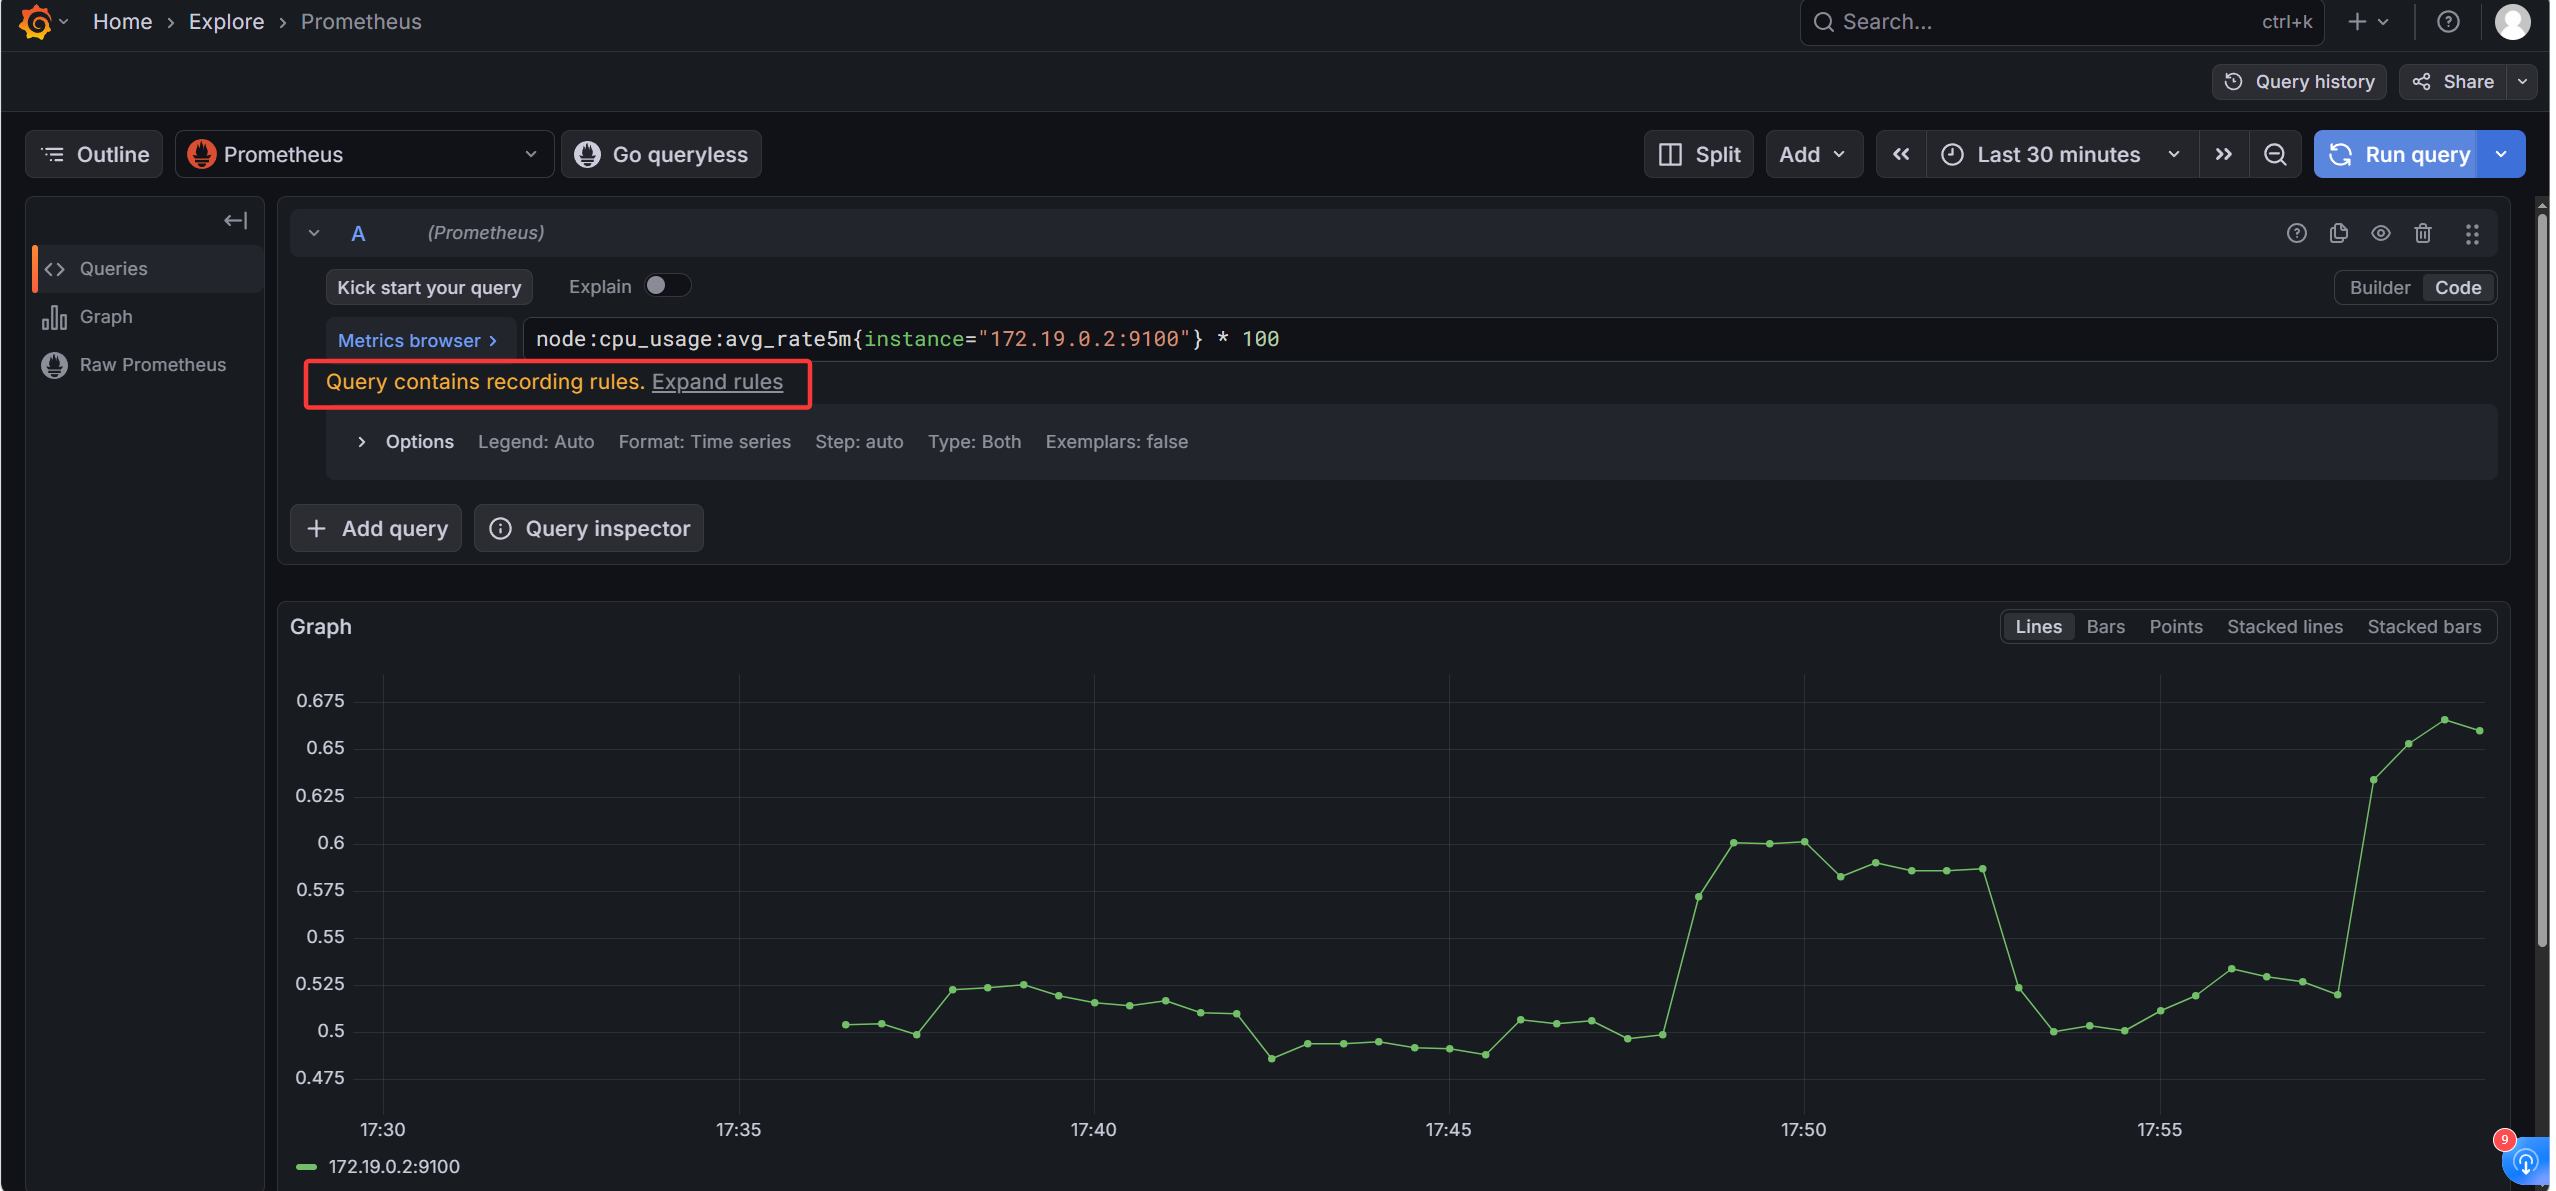Toggle the 172.19.0.2:9100 legend color swatch
The width and height of the screenshot is (2556, 1191).
pos(306,1166)
